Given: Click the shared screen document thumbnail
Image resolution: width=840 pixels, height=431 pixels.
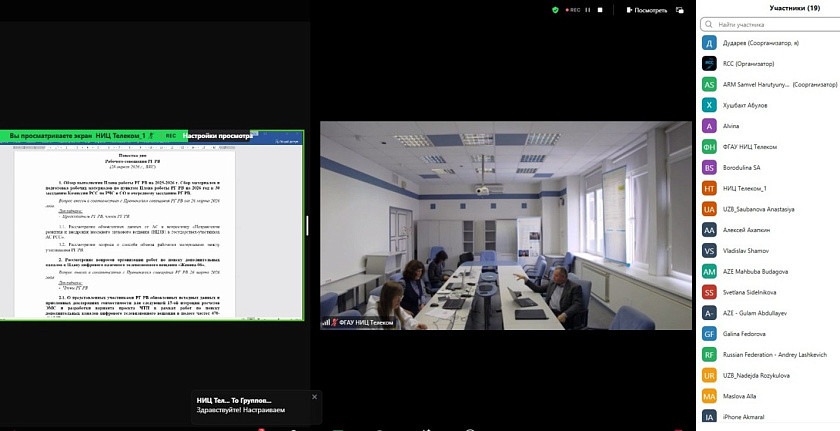Looking at the screenshot, I should click(x=153, y=232).
